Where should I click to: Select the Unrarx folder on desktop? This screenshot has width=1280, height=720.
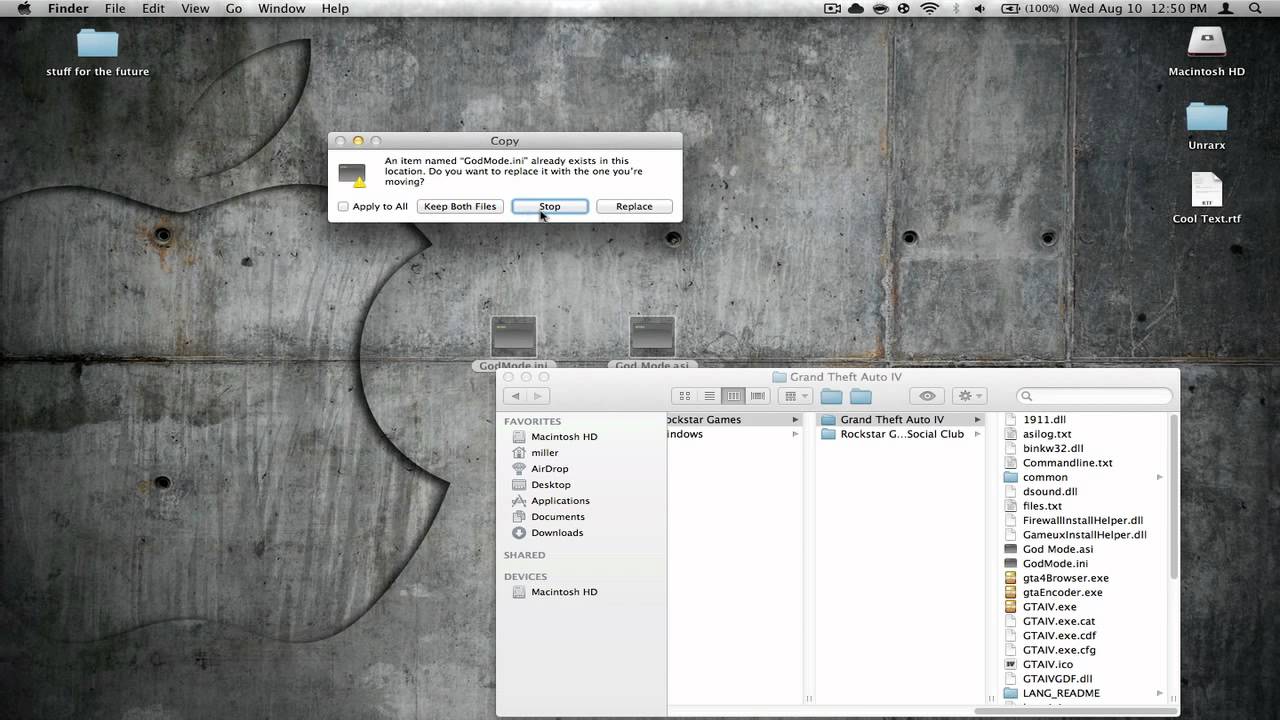click(1207, 125)
